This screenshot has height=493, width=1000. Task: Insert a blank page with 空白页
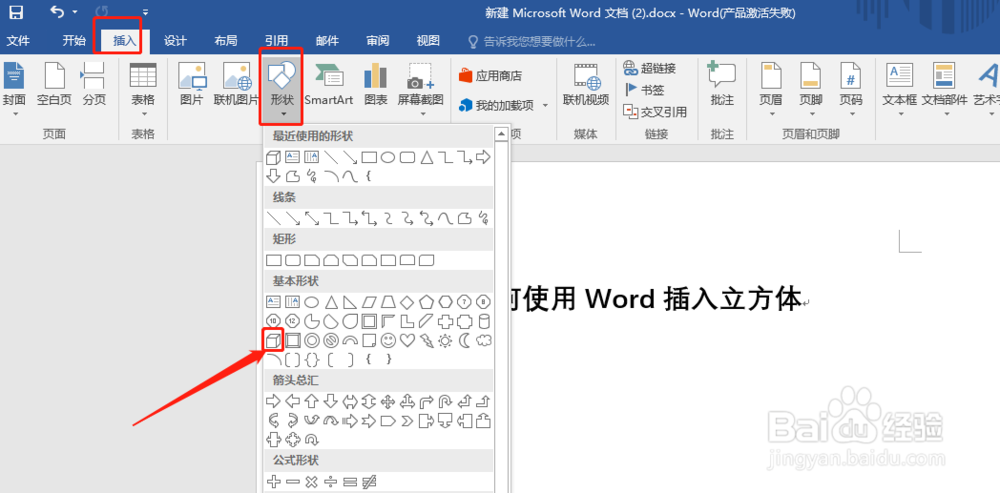pos(54,84)
